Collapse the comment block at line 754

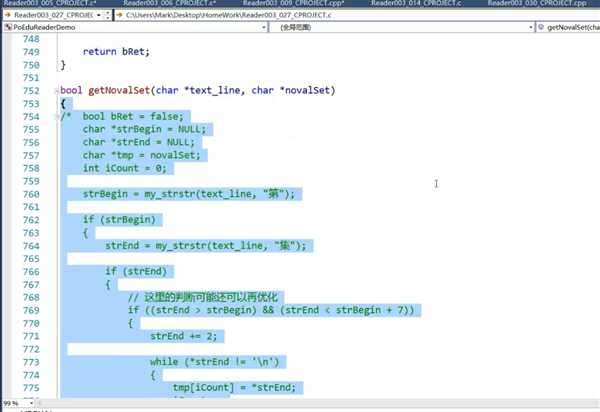pyautogui.click(x=57, y=117)
